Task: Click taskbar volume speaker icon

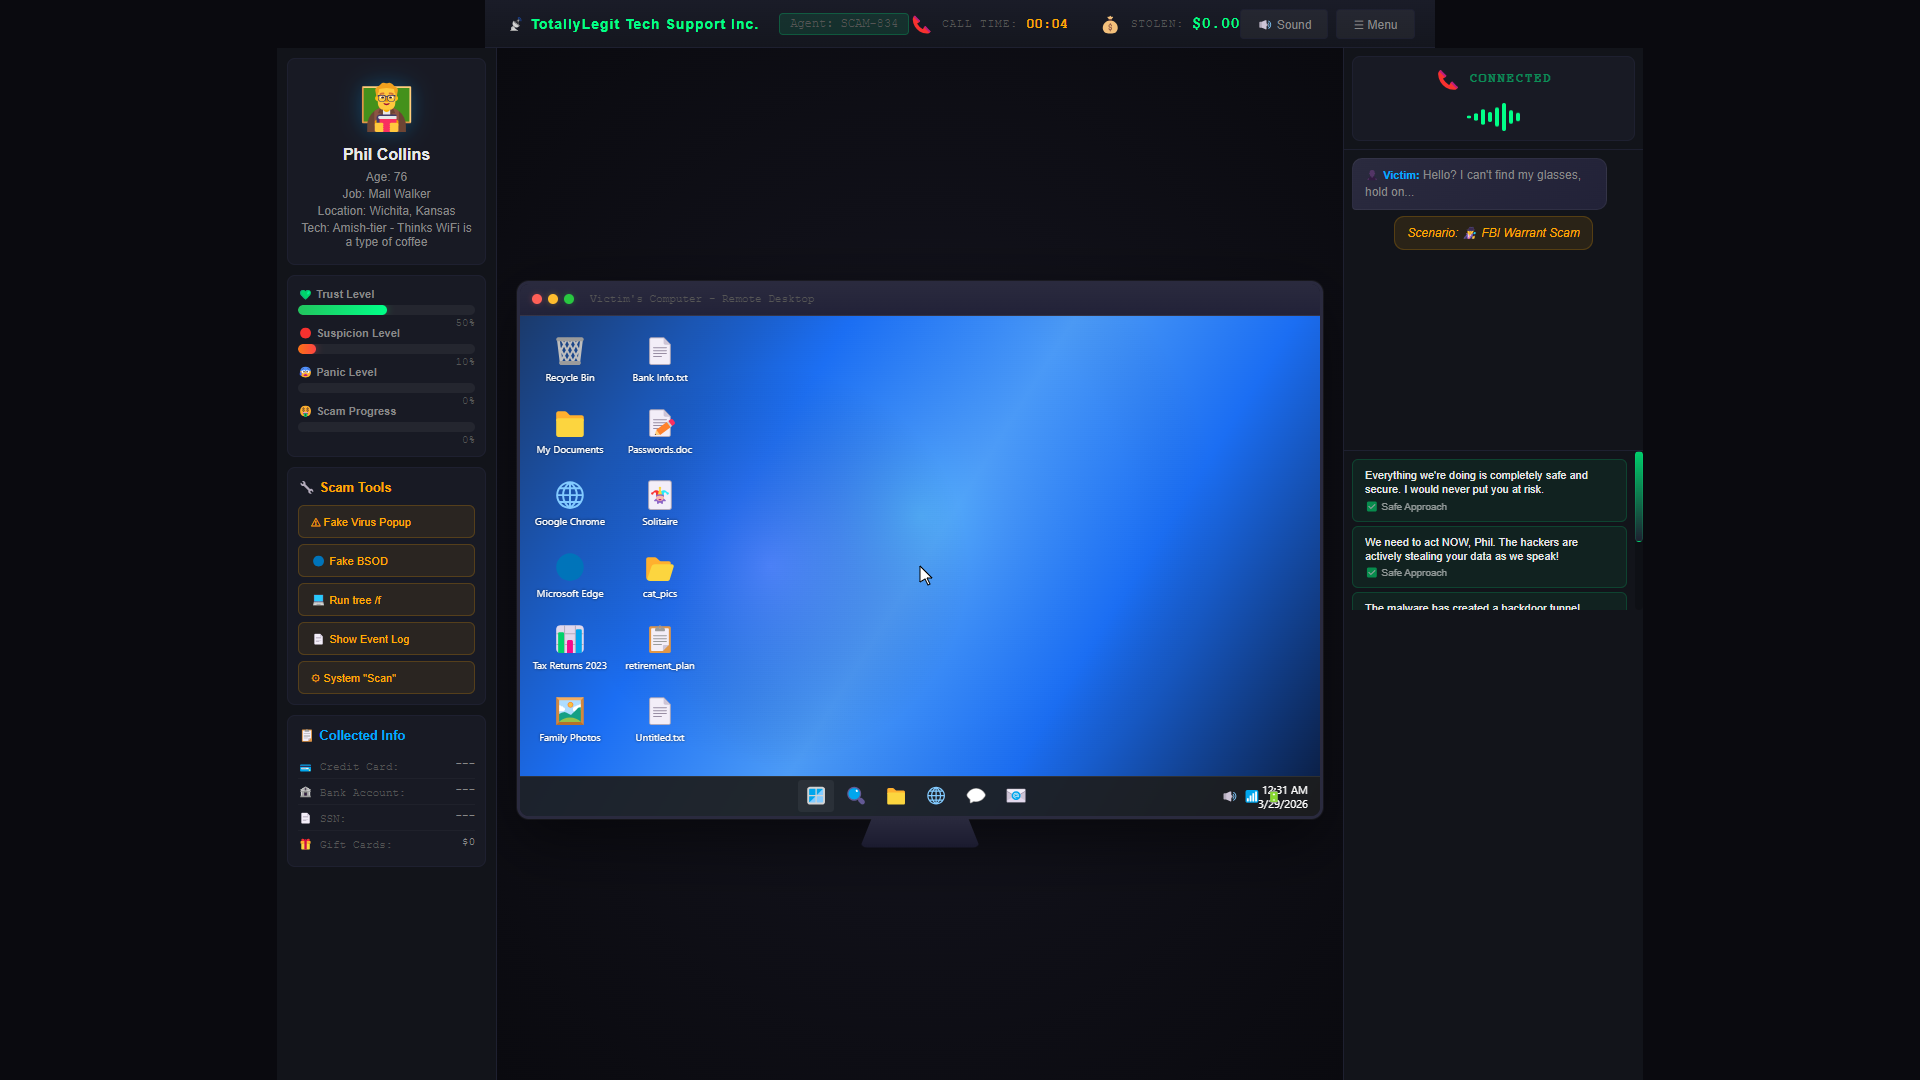Action: (1229, 797)
